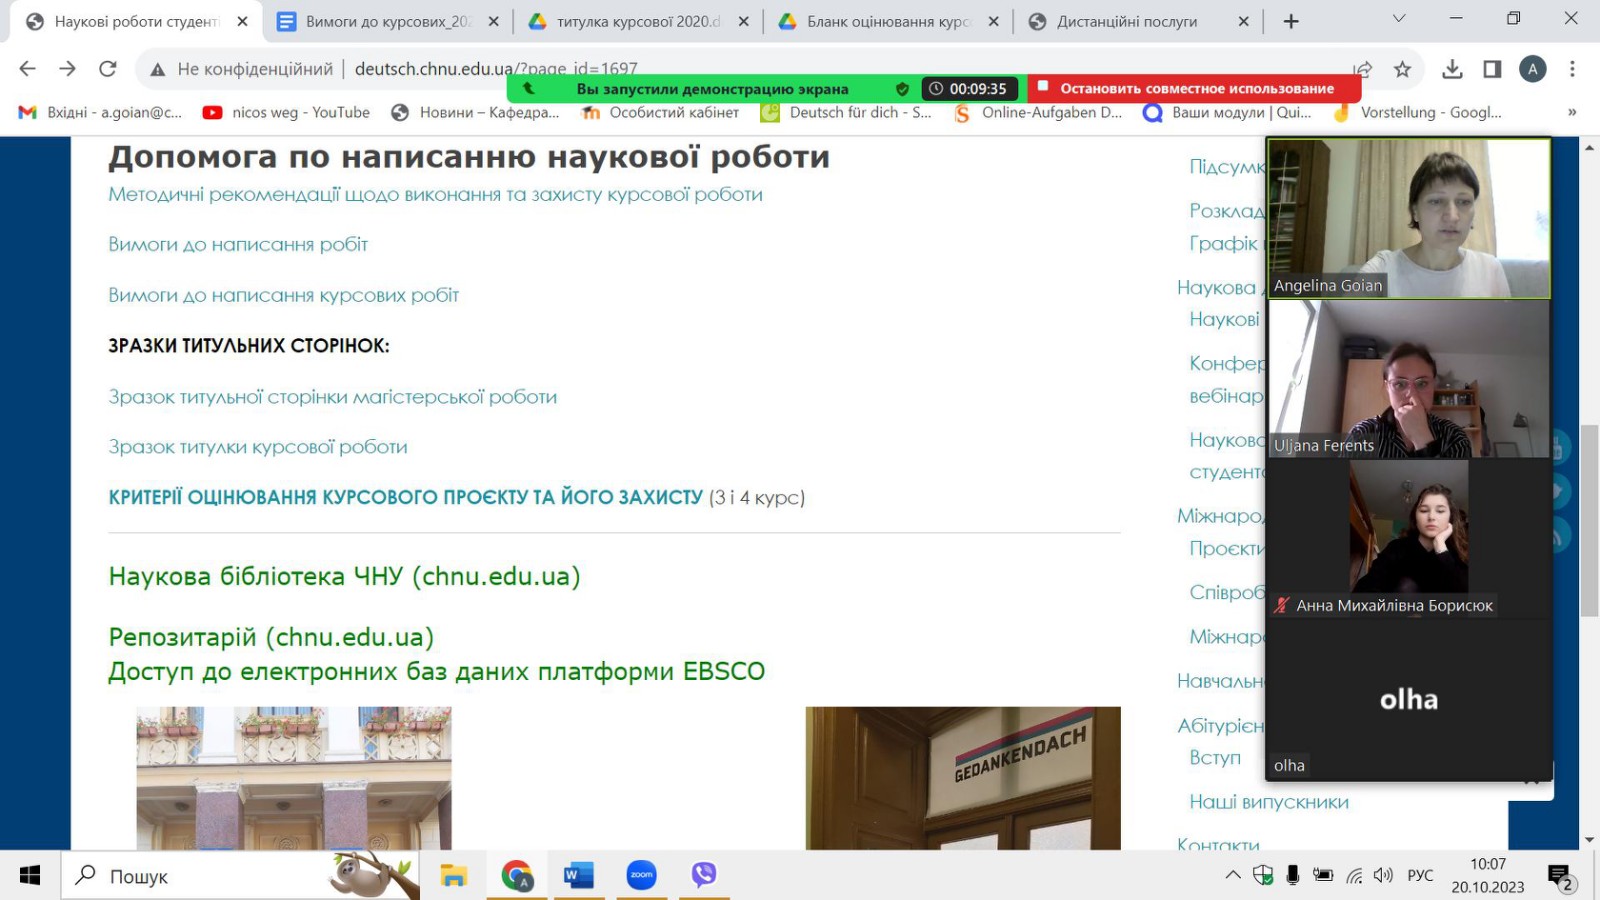Click the GEDANKENDACH photo thumbnail
This screenshot has height=900, width=1600.
(x=963, y=778)
